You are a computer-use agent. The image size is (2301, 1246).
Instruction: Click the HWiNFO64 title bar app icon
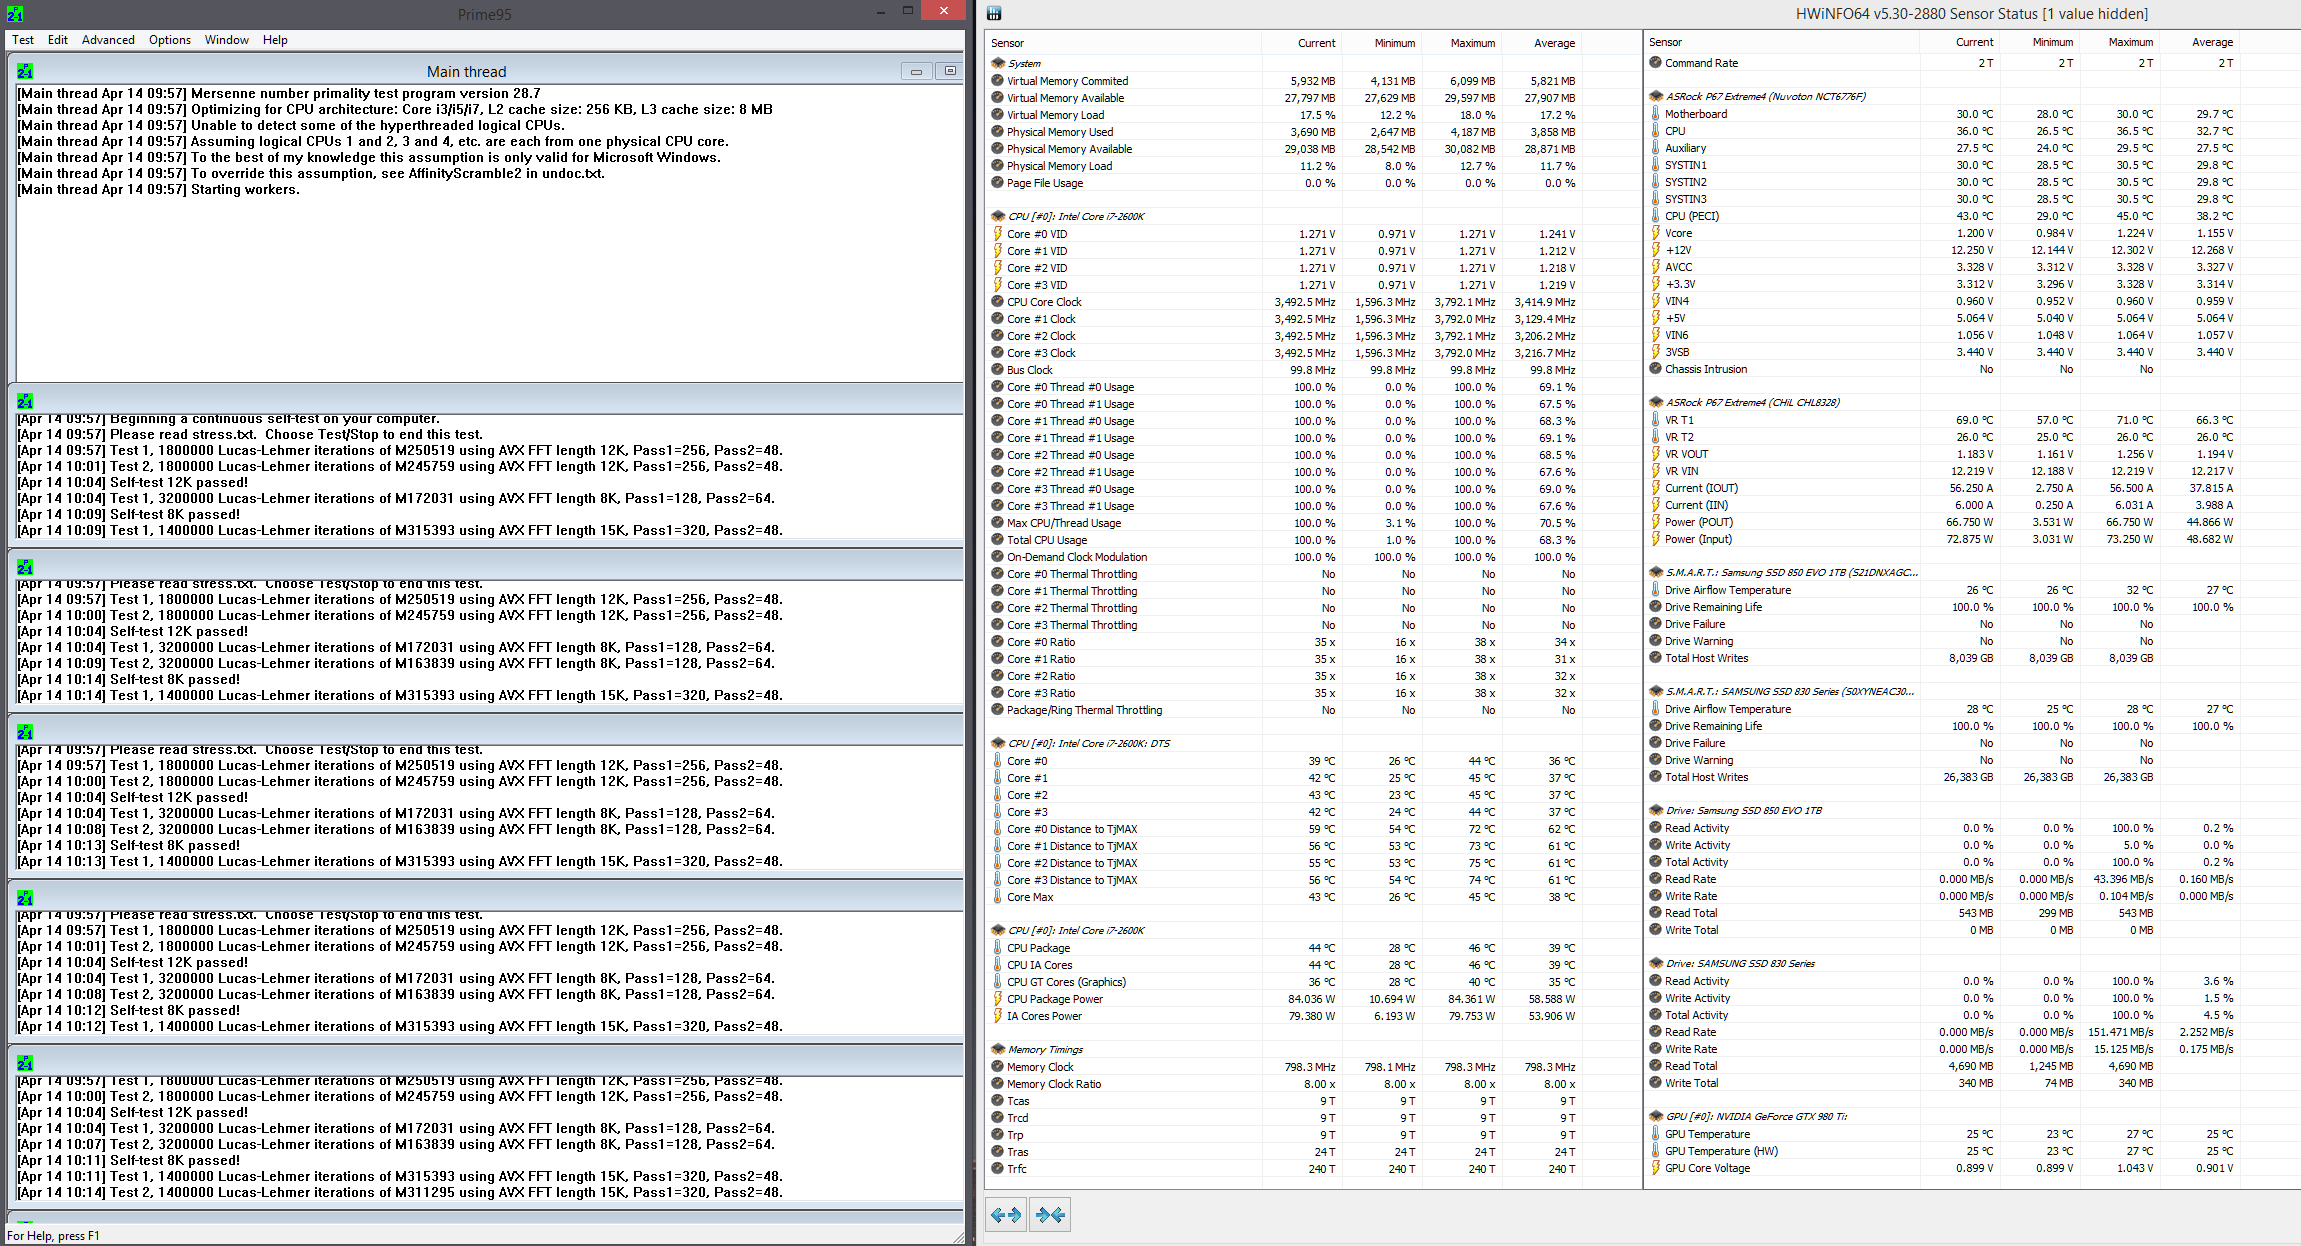tap(994, 13)
